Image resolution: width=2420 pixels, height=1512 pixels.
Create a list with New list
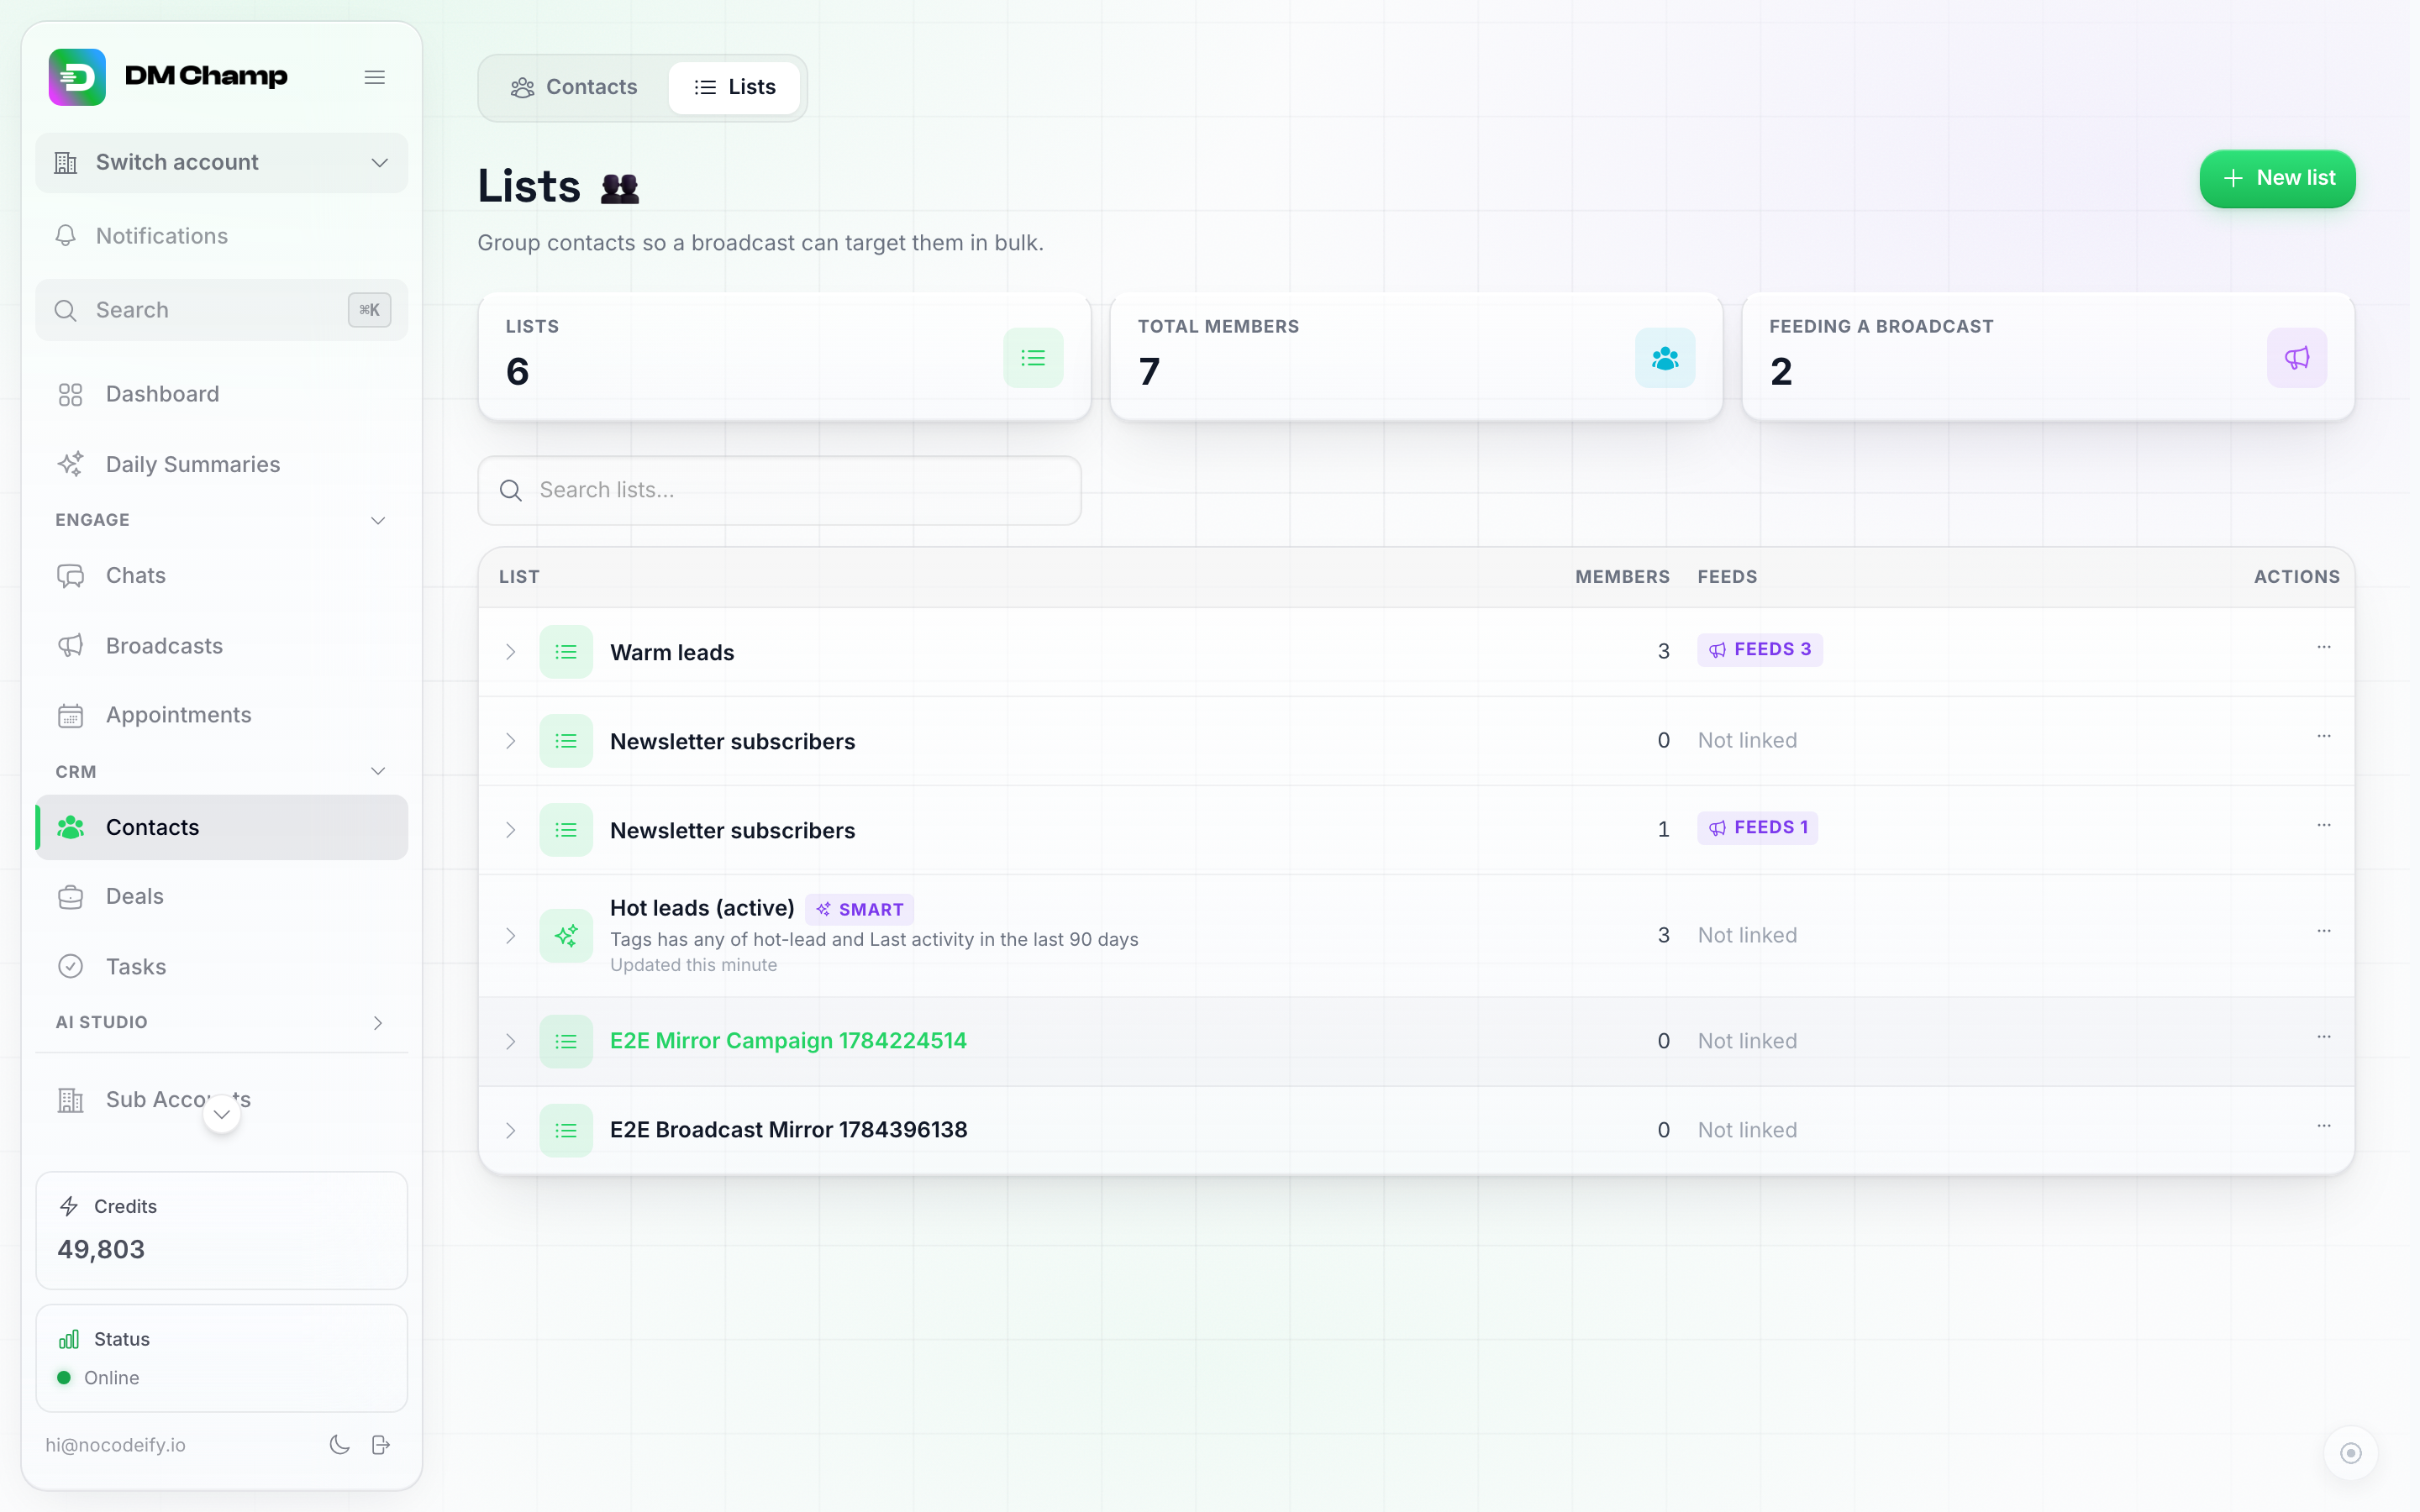click(2277, 178)
